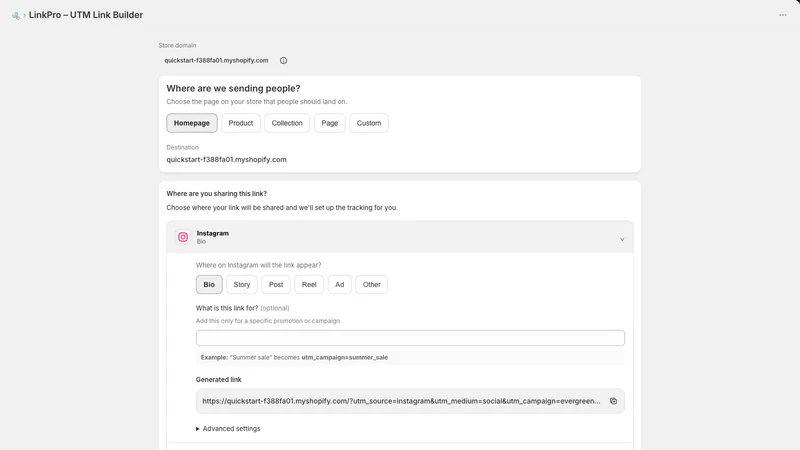Select the Product destination option
The height and width of the screenshot is (450, 800).
coord(241,123)
